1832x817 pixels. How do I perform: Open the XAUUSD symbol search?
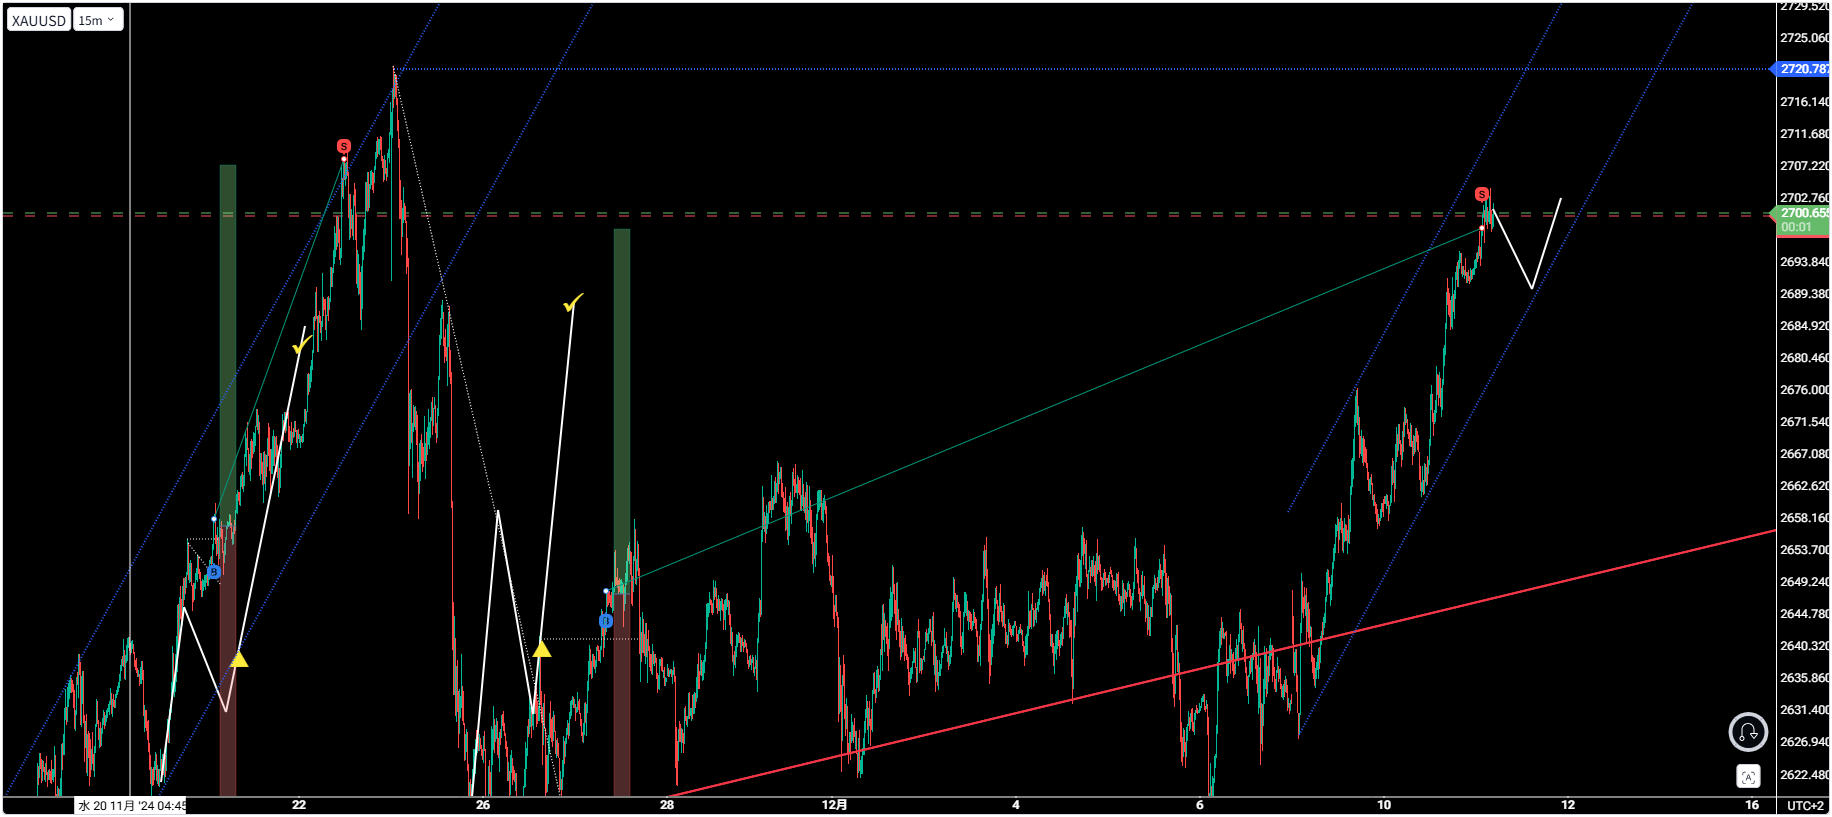(39, 20)
